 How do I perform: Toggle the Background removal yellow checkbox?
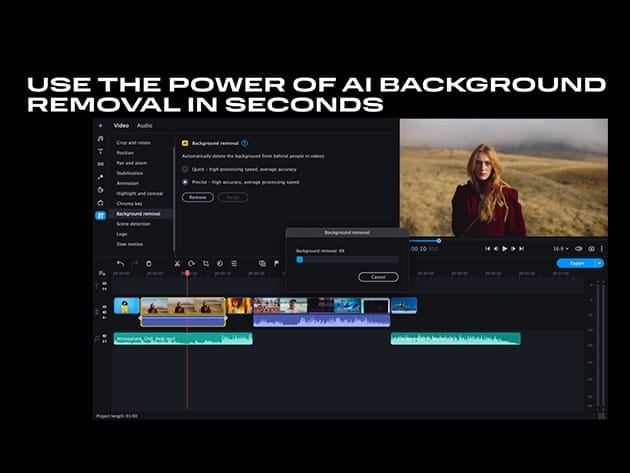[185, 143]
